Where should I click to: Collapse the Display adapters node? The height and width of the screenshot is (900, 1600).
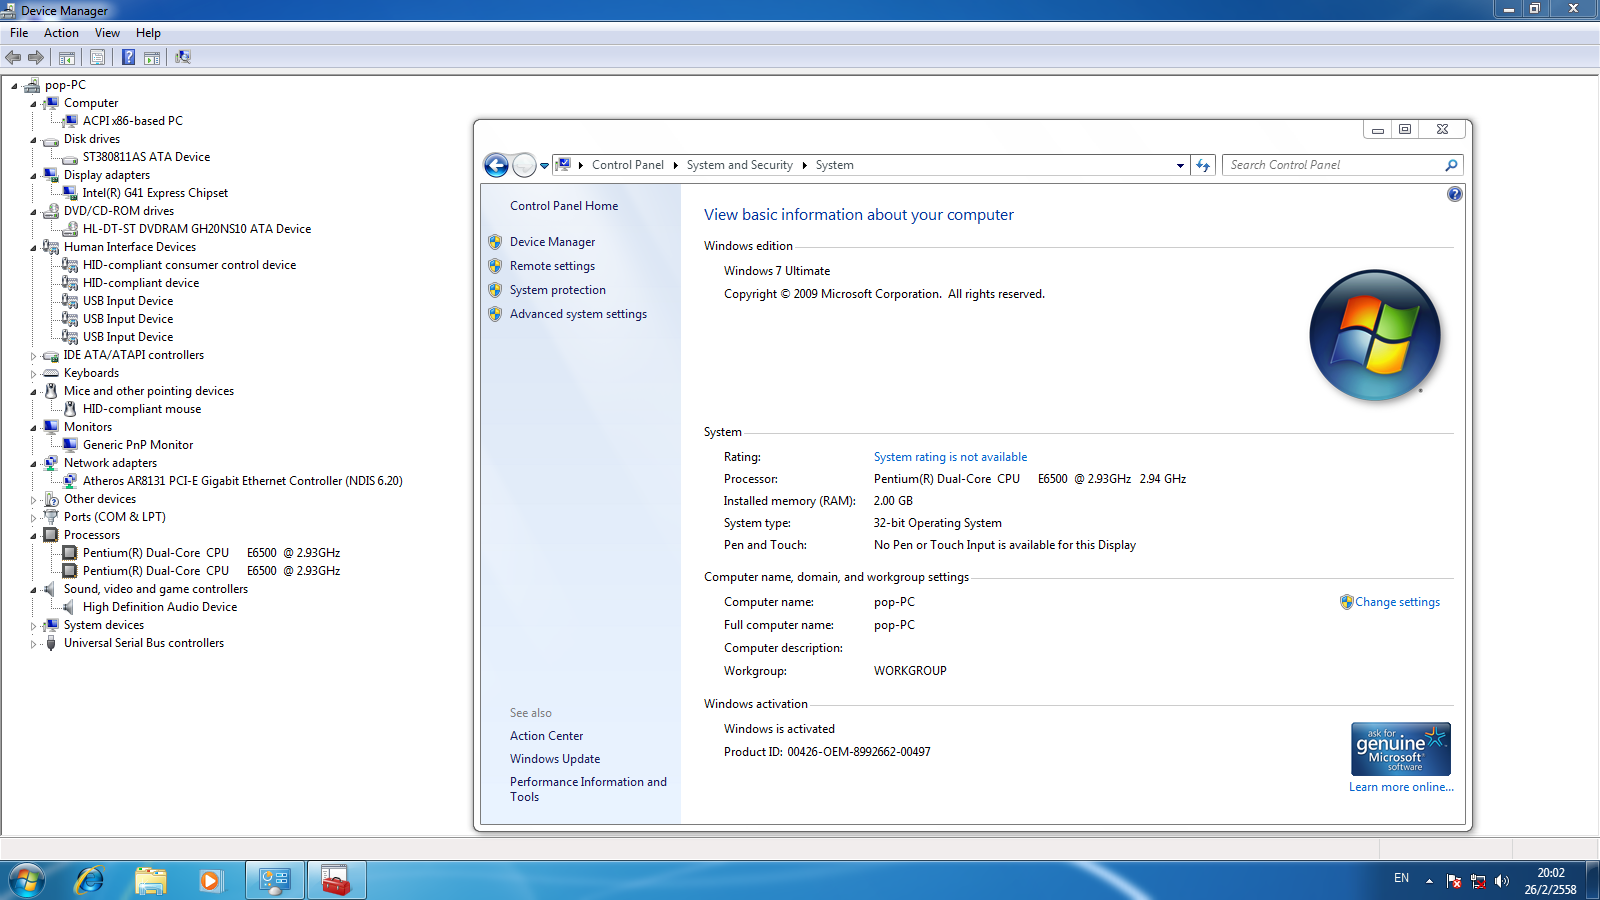click(33, 176)
